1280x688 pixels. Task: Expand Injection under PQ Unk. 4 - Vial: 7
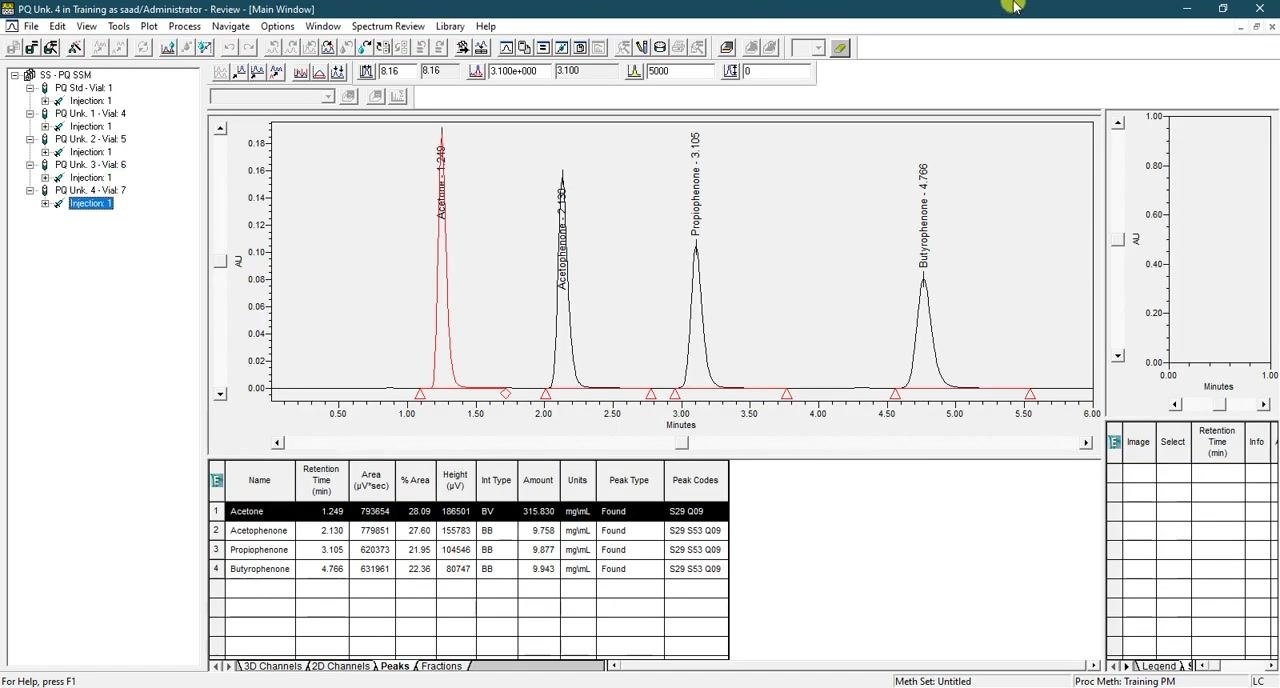pyautogui.click(x=45, y=203)
